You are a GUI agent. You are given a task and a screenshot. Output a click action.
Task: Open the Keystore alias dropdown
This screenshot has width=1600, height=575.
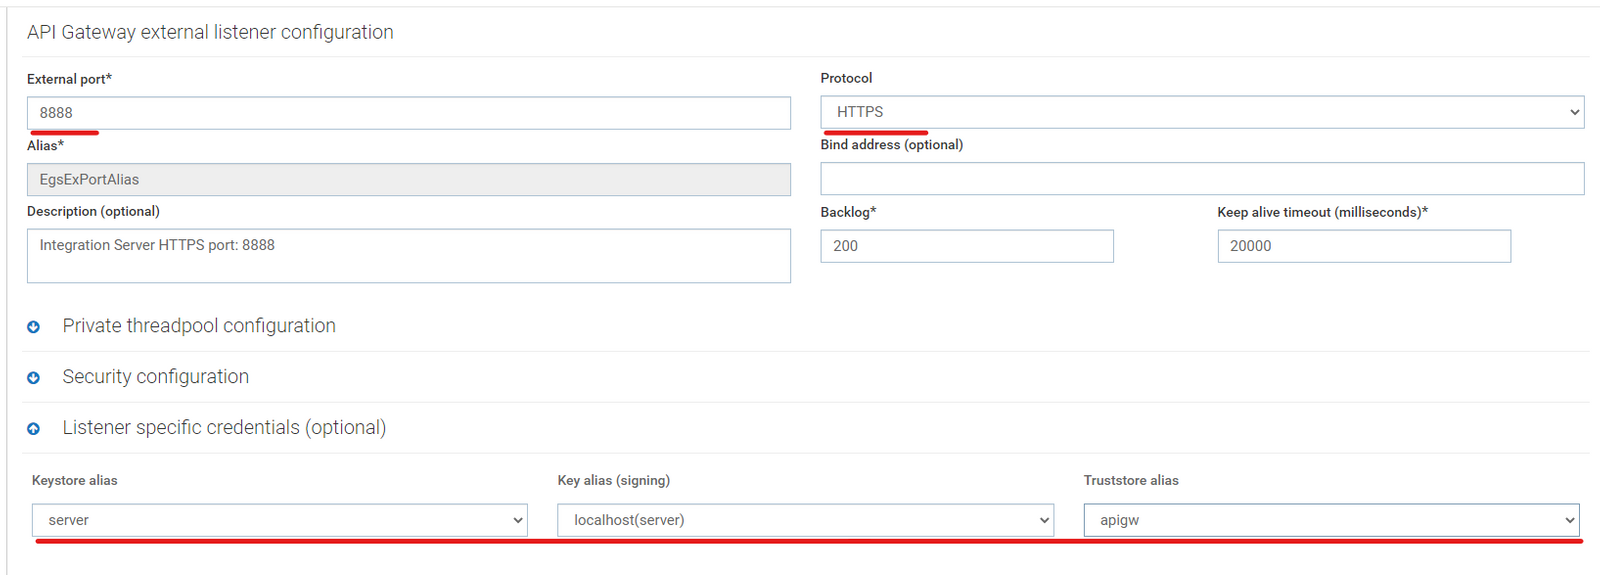(279, 520)
